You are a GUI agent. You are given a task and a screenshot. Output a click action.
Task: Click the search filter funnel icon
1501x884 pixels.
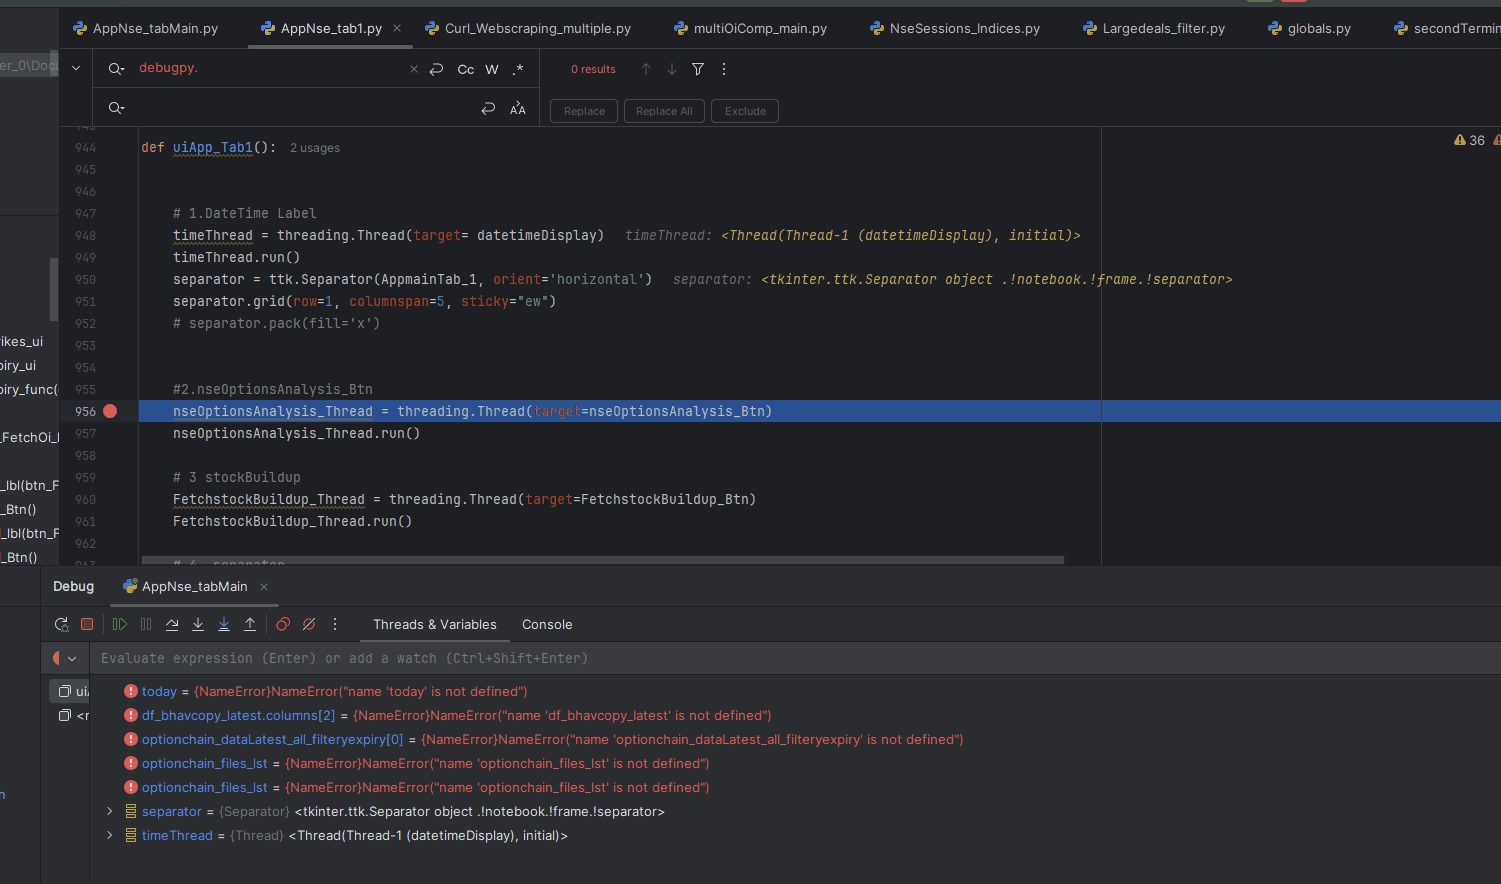tap(698, 69)
